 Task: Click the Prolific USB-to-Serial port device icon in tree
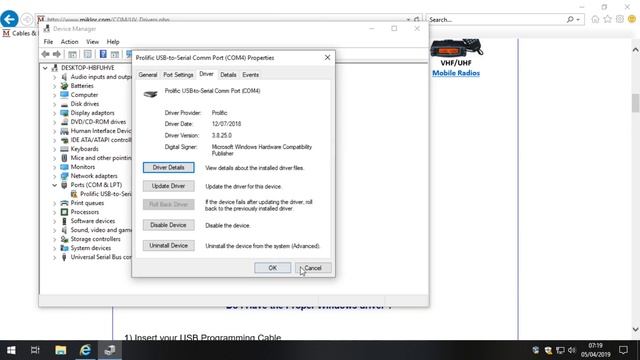click(74, 194)
